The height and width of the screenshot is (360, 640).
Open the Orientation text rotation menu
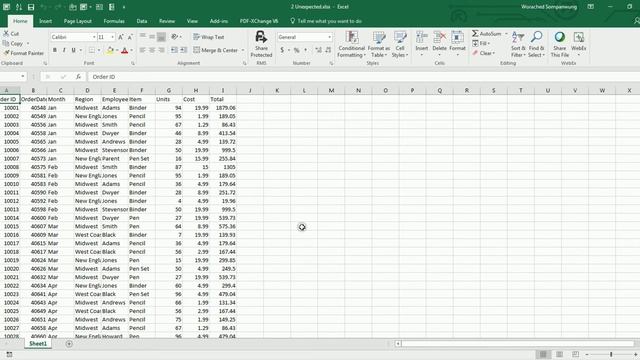point(176,37)
